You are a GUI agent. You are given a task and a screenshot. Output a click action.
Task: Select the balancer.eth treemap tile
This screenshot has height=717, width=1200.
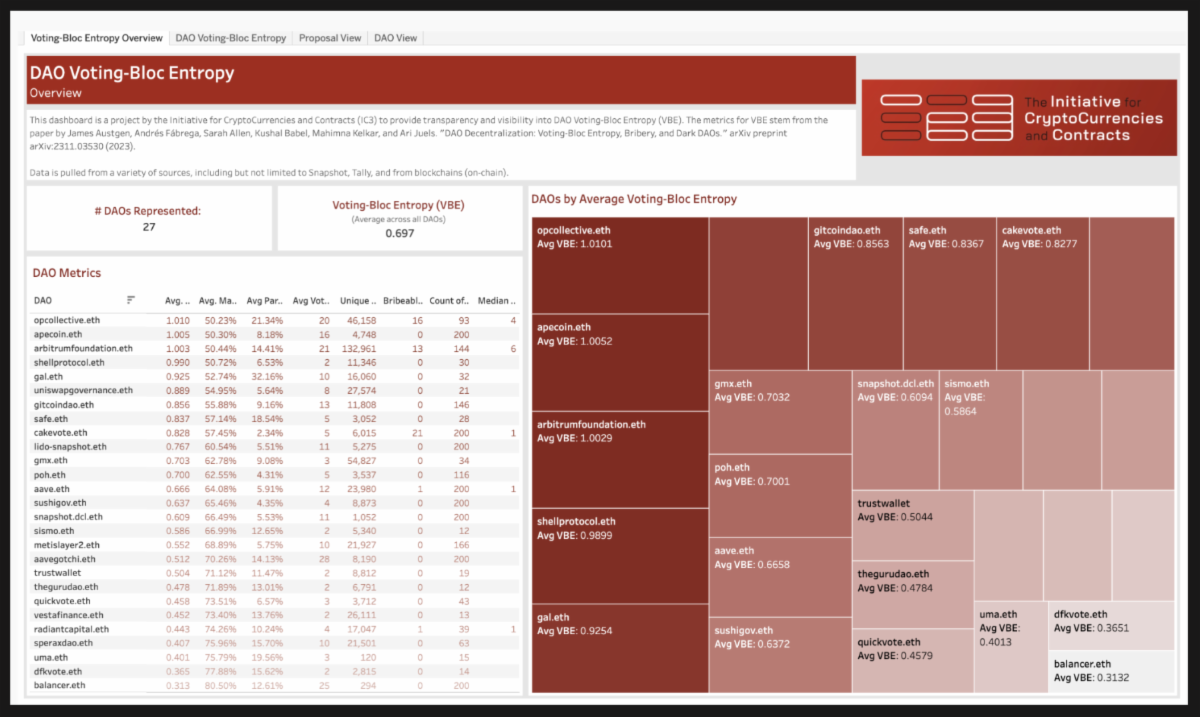point(1111,671)
